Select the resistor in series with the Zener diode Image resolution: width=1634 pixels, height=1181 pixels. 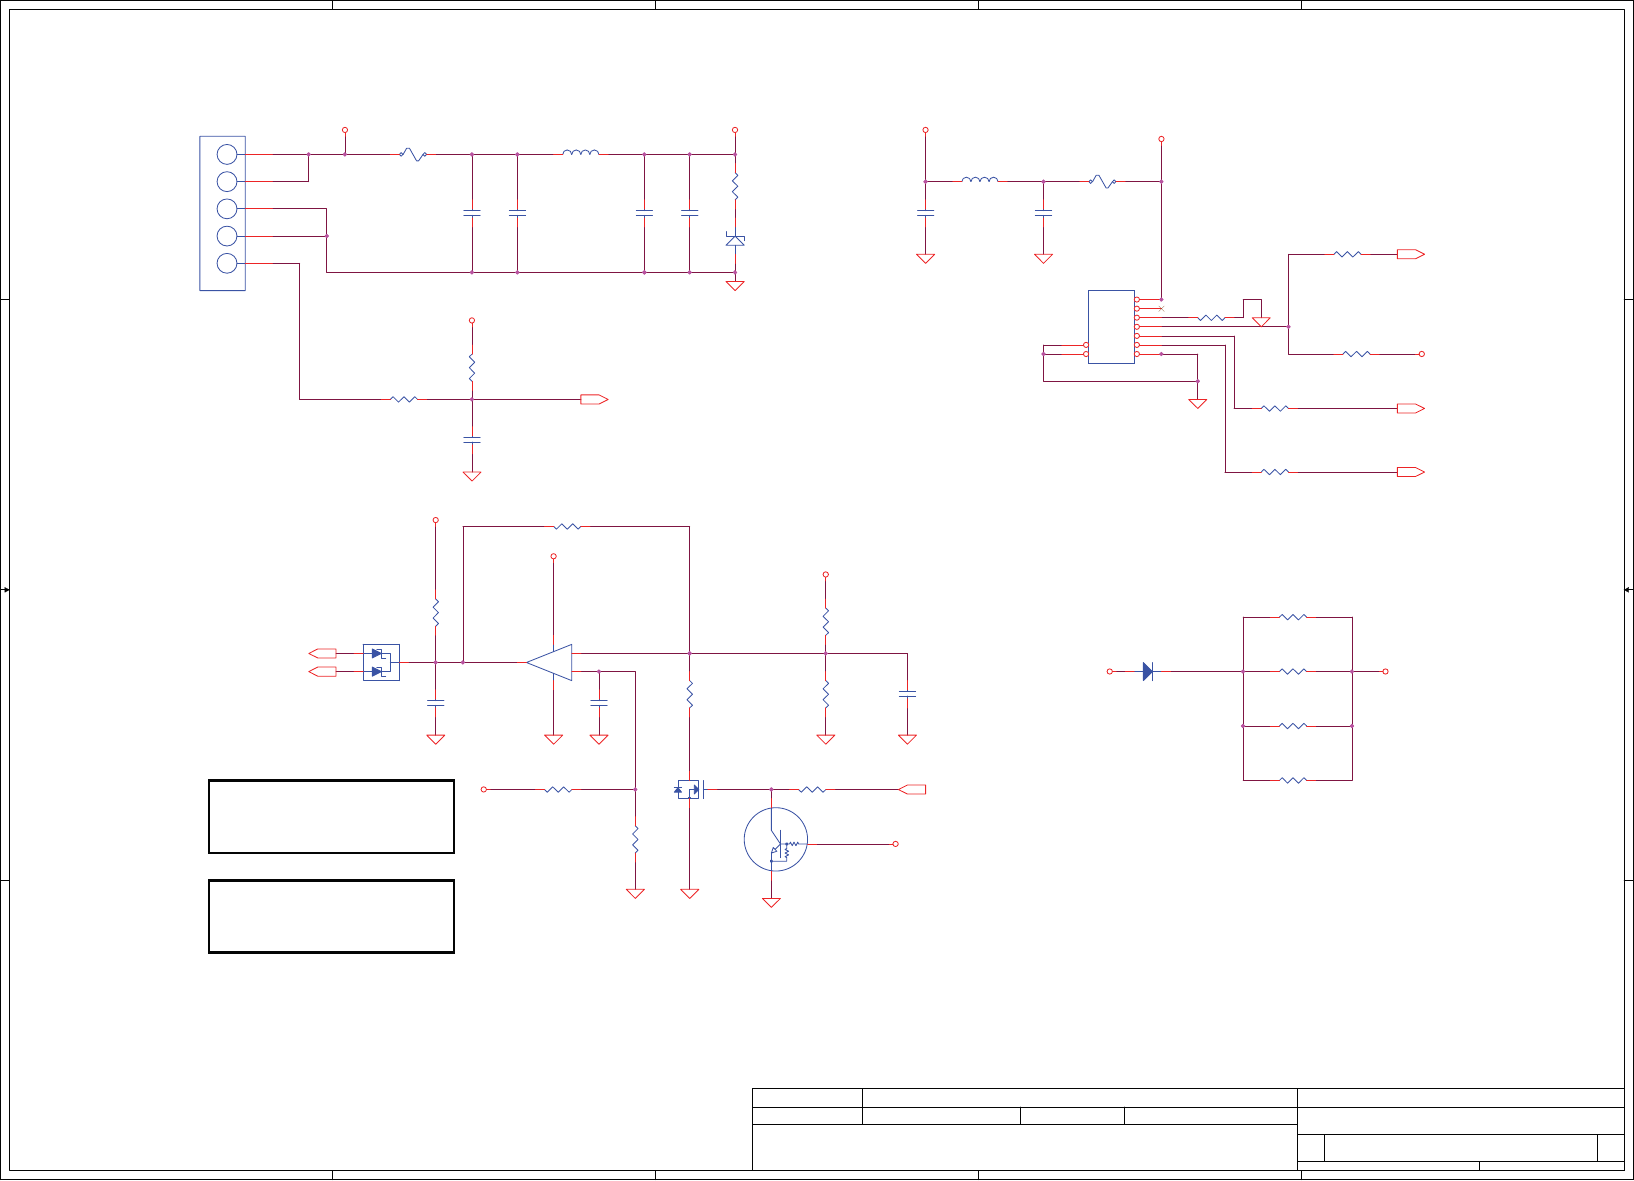735,185
